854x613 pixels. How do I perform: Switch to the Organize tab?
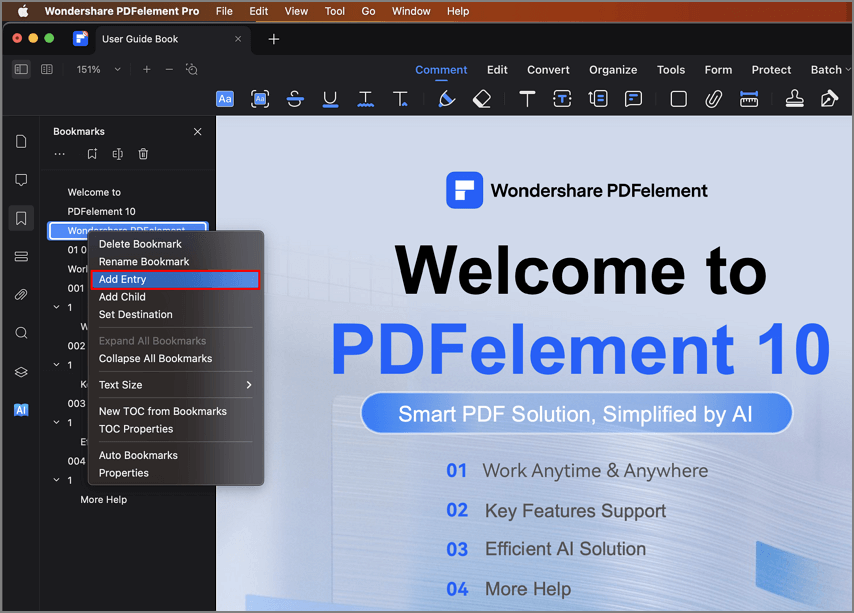[x=613, y=70]
